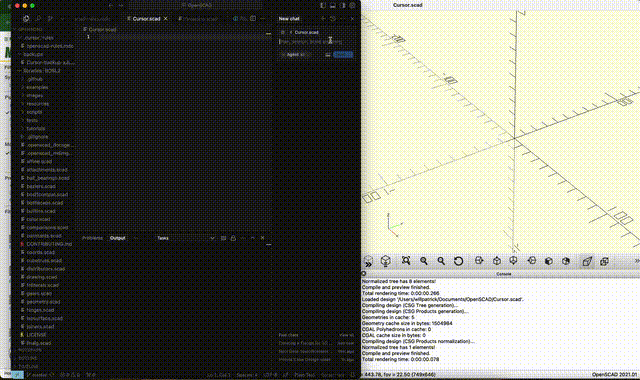The height and width of the screenshot is (380, 640).
Task: Switch to the Output panel tab
Action: (x=118, y=238)
